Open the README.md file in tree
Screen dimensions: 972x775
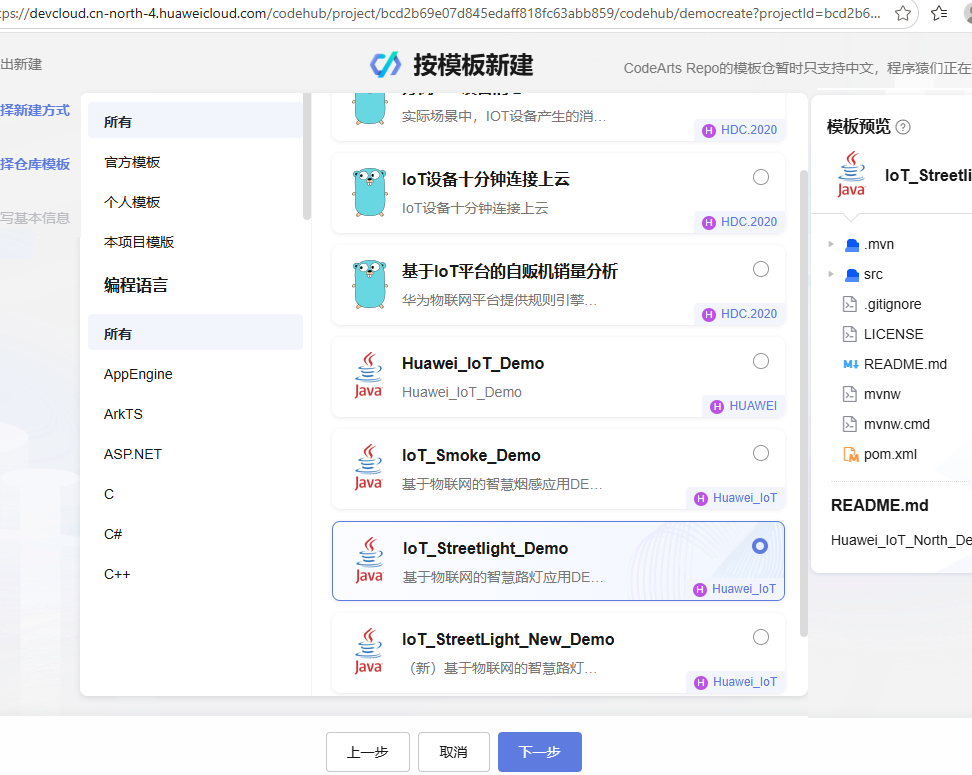tap(905, 364)
